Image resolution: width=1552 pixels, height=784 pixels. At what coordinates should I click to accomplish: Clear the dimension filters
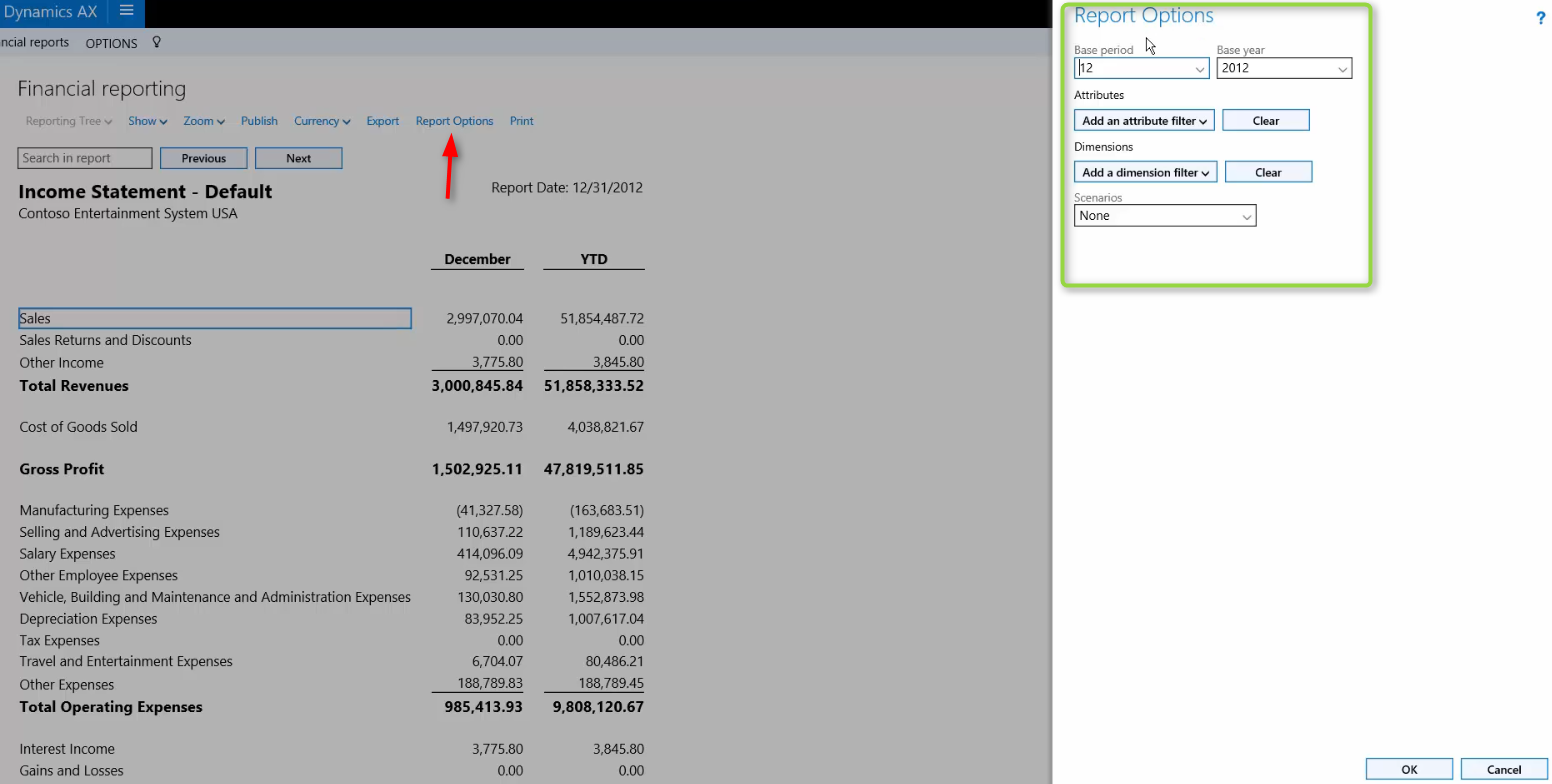click(1268, 172)
